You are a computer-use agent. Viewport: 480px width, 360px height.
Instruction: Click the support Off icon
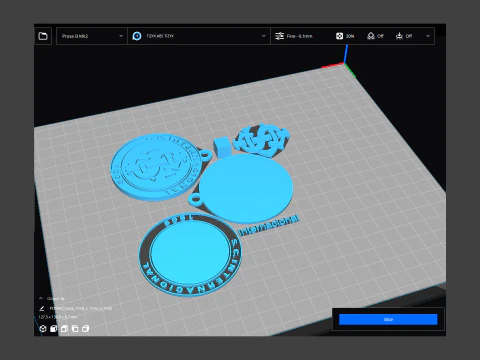[371, 36]
